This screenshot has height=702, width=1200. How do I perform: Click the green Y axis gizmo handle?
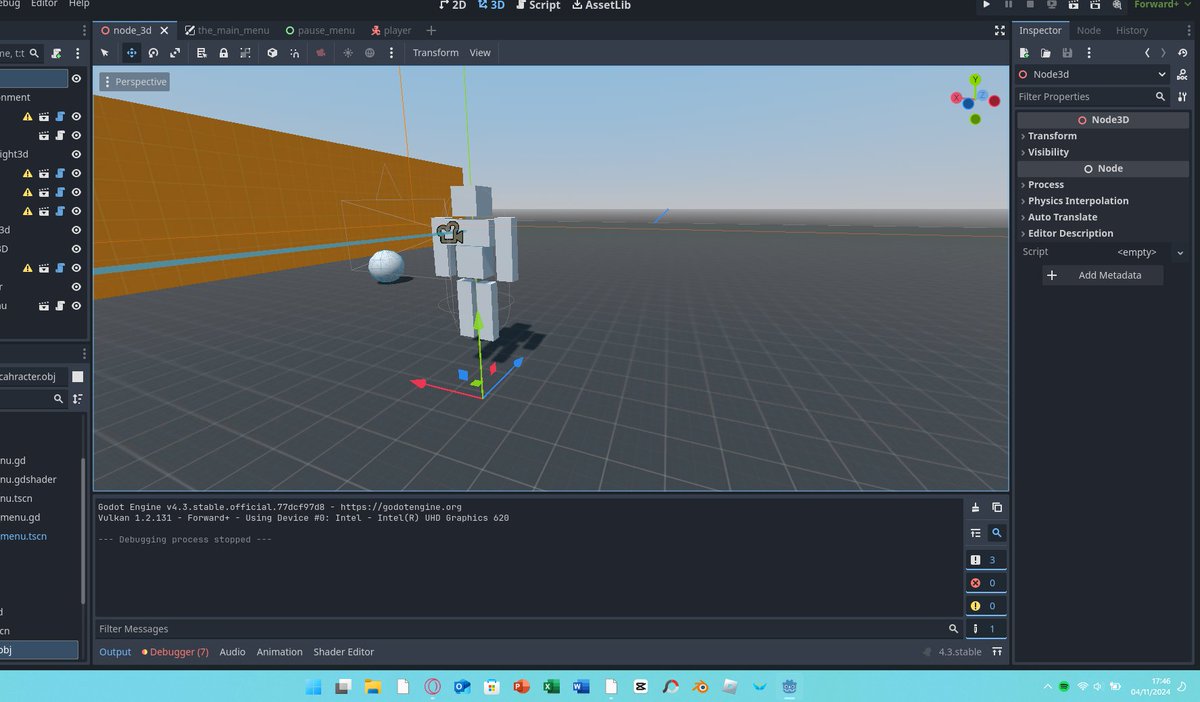[x=975, y=79]
